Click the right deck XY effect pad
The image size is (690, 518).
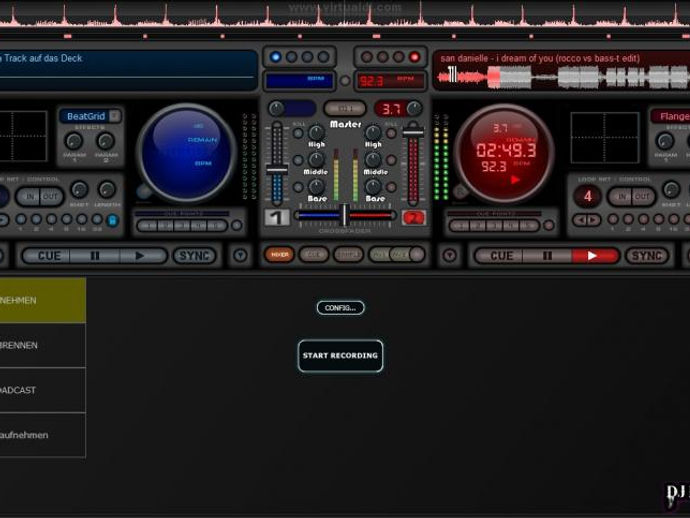[x=605, y=137]
